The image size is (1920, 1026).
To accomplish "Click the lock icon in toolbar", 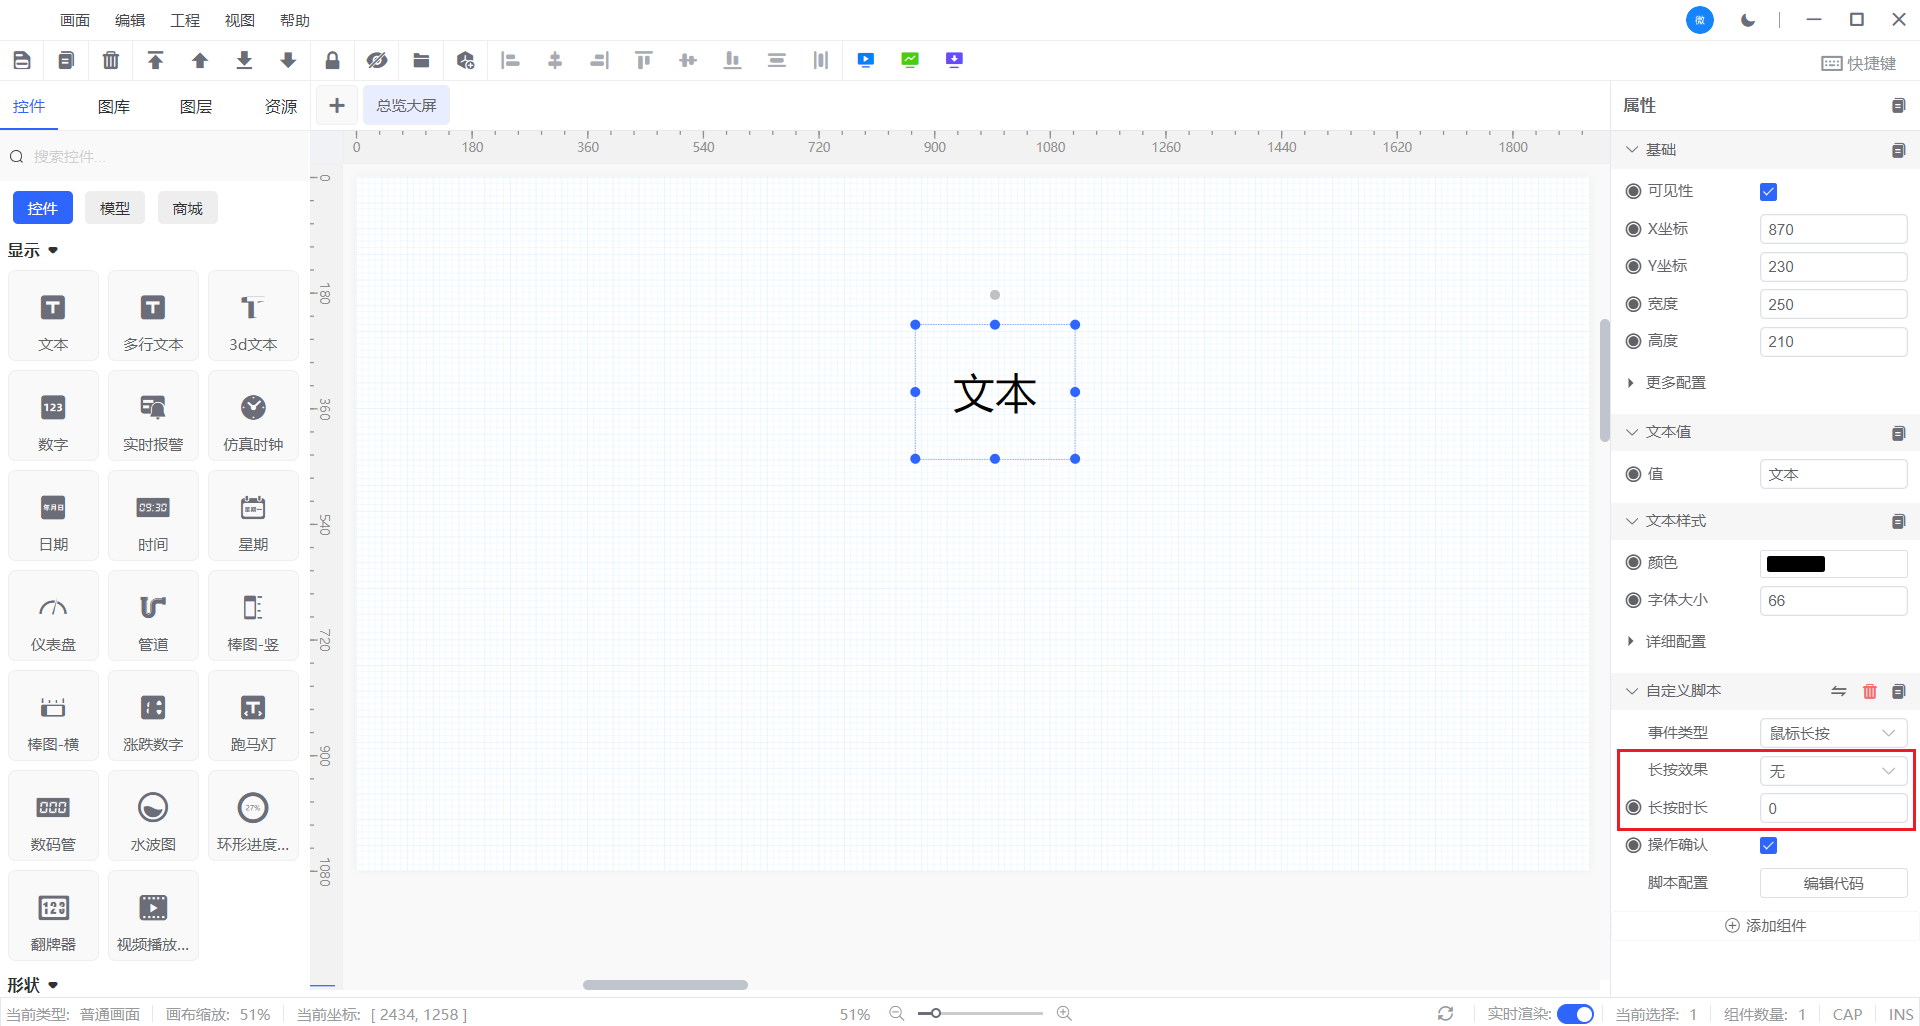I will pyautogui.click(x=332, y=61).
